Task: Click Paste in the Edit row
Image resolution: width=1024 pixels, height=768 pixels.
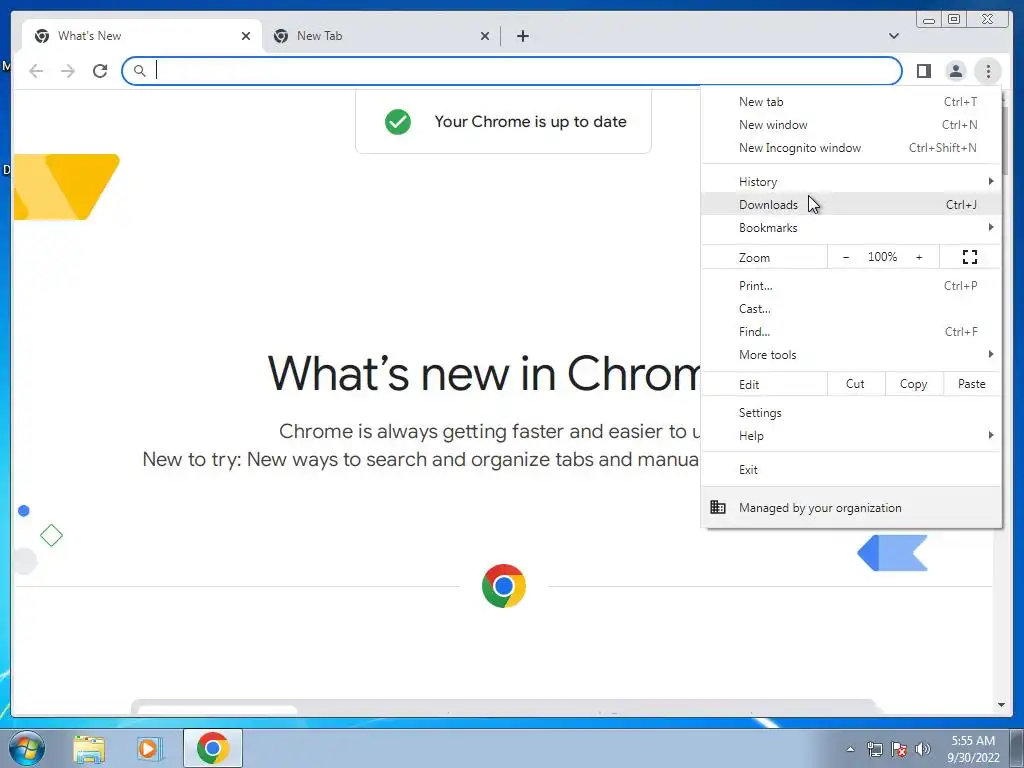Action: tap(972, 384)
